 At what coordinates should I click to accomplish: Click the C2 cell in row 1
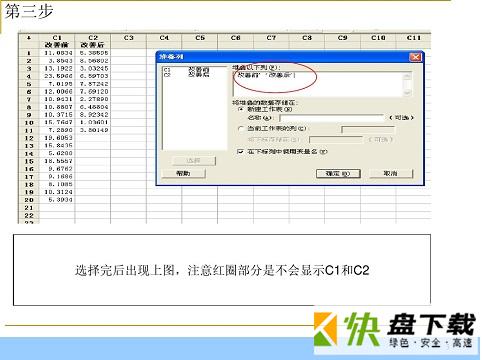pyautogui.click(x=93, y=53)
